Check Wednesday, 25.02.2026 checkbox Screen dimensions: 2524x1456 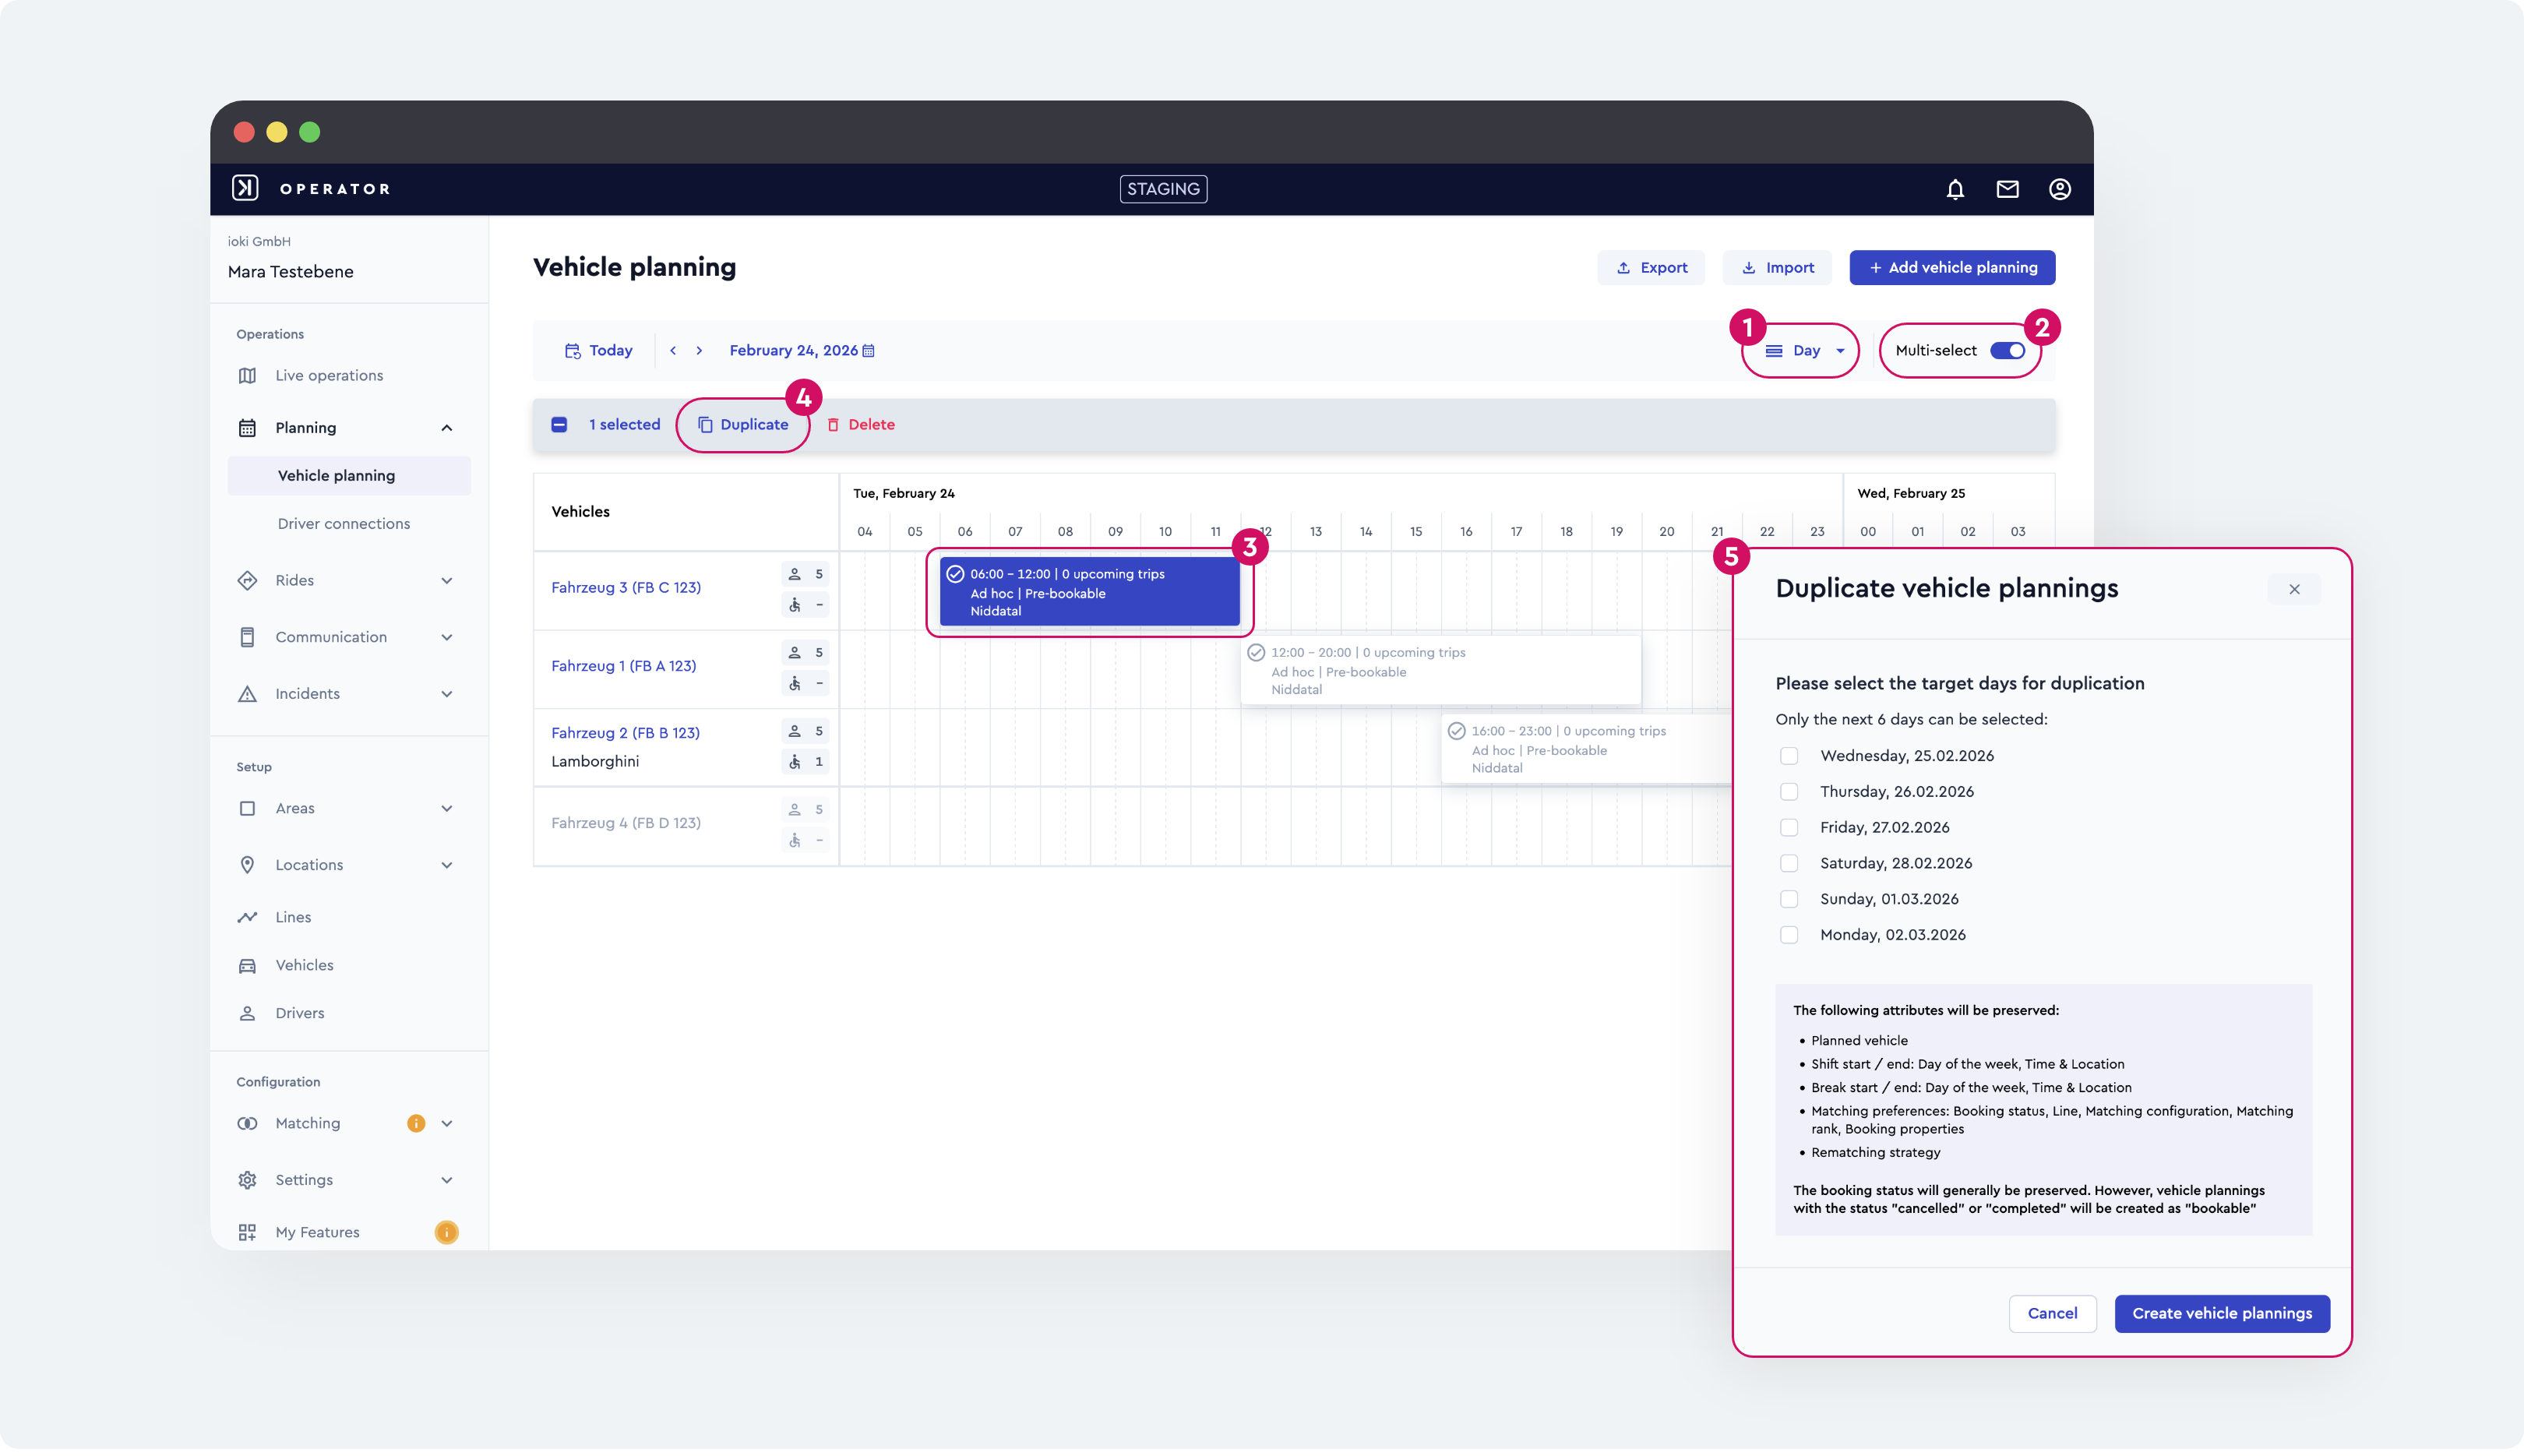pyautogui.click(x=1789, y=756)
